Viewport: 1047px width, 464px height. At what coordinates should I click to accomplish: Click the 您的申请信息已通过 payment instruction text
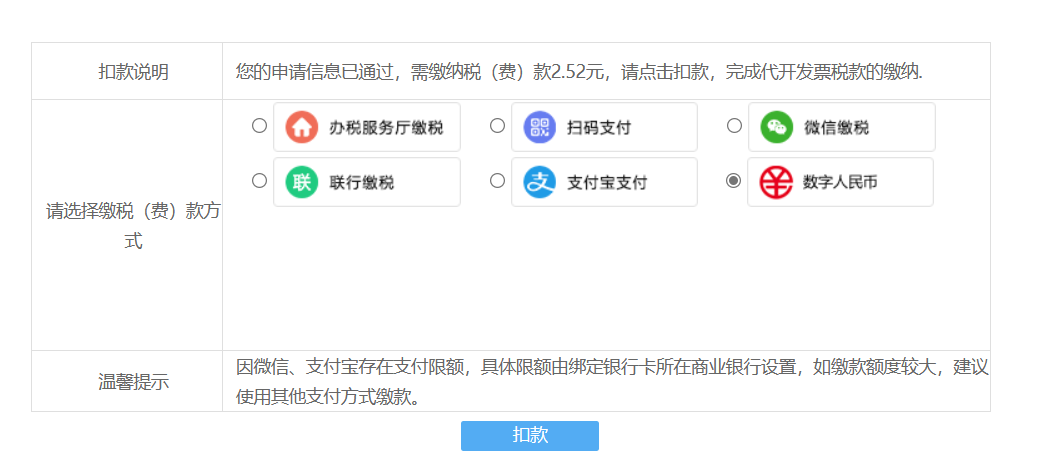pyautogui.click(x=579, y=72)
